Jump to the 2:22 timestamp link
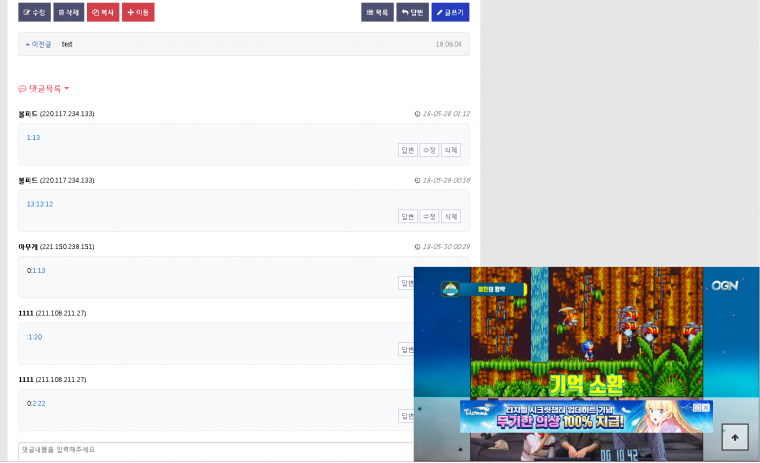 coord(39,403)
